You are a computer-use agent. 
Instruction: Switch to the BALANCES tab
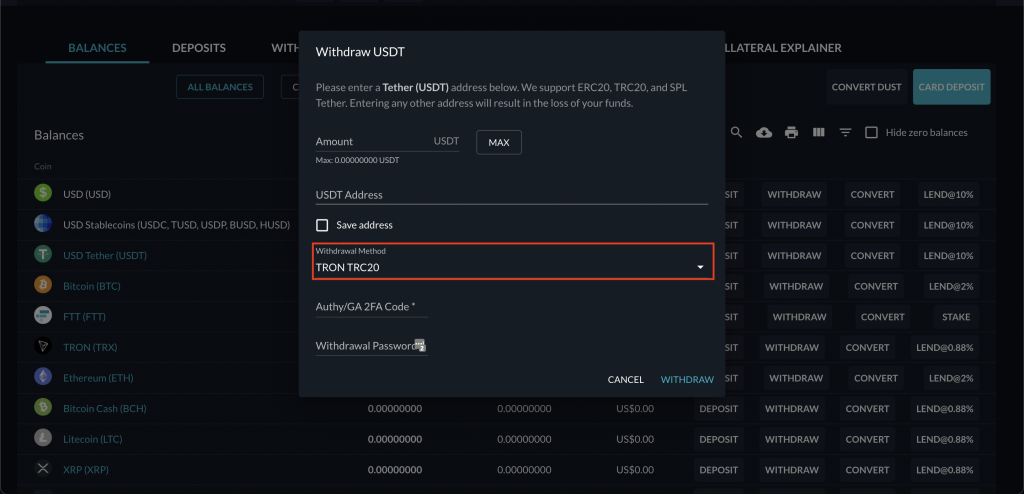coord(97,48)
